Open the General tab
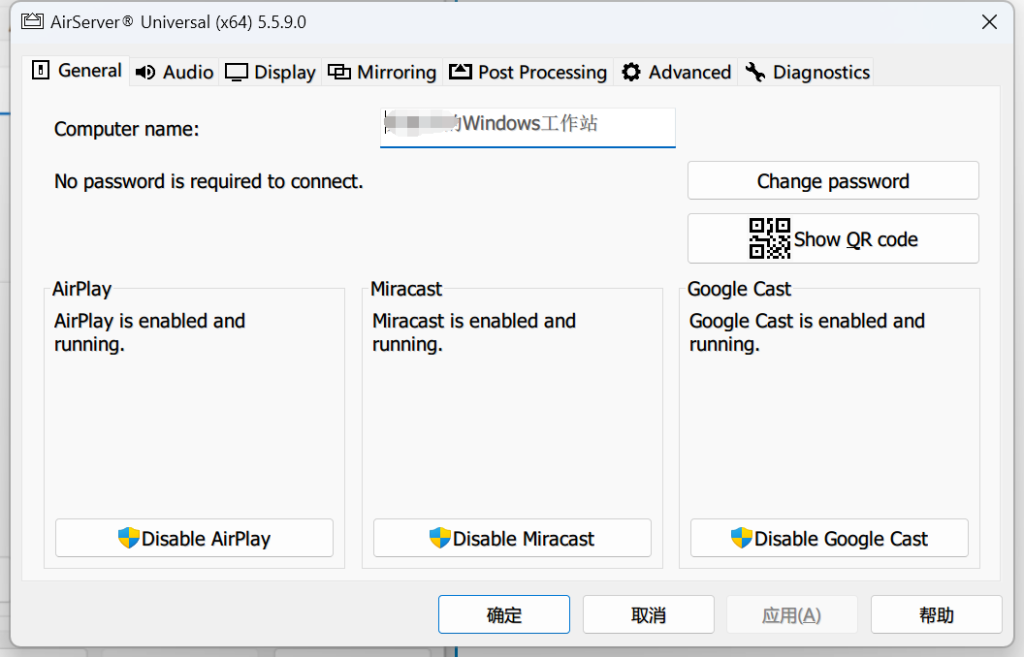 [77, 71]
